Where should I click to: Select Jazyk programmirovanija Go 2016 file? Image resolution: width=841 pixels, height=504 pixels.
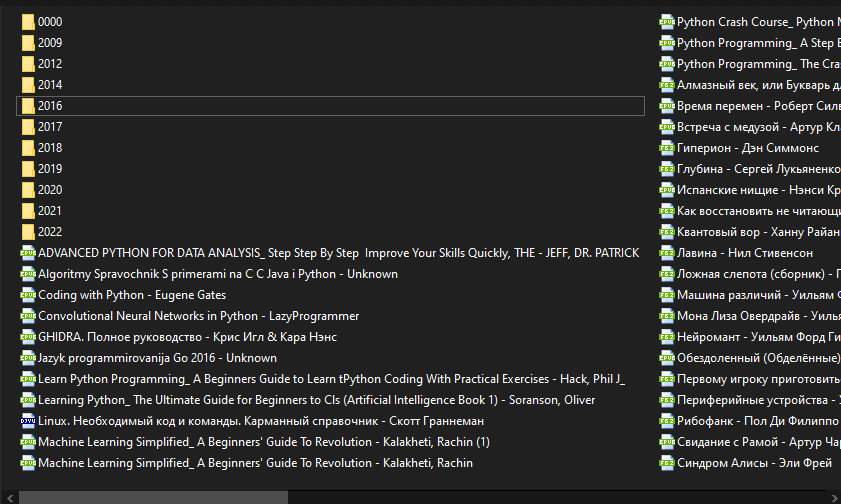click(x=157, y=358)
